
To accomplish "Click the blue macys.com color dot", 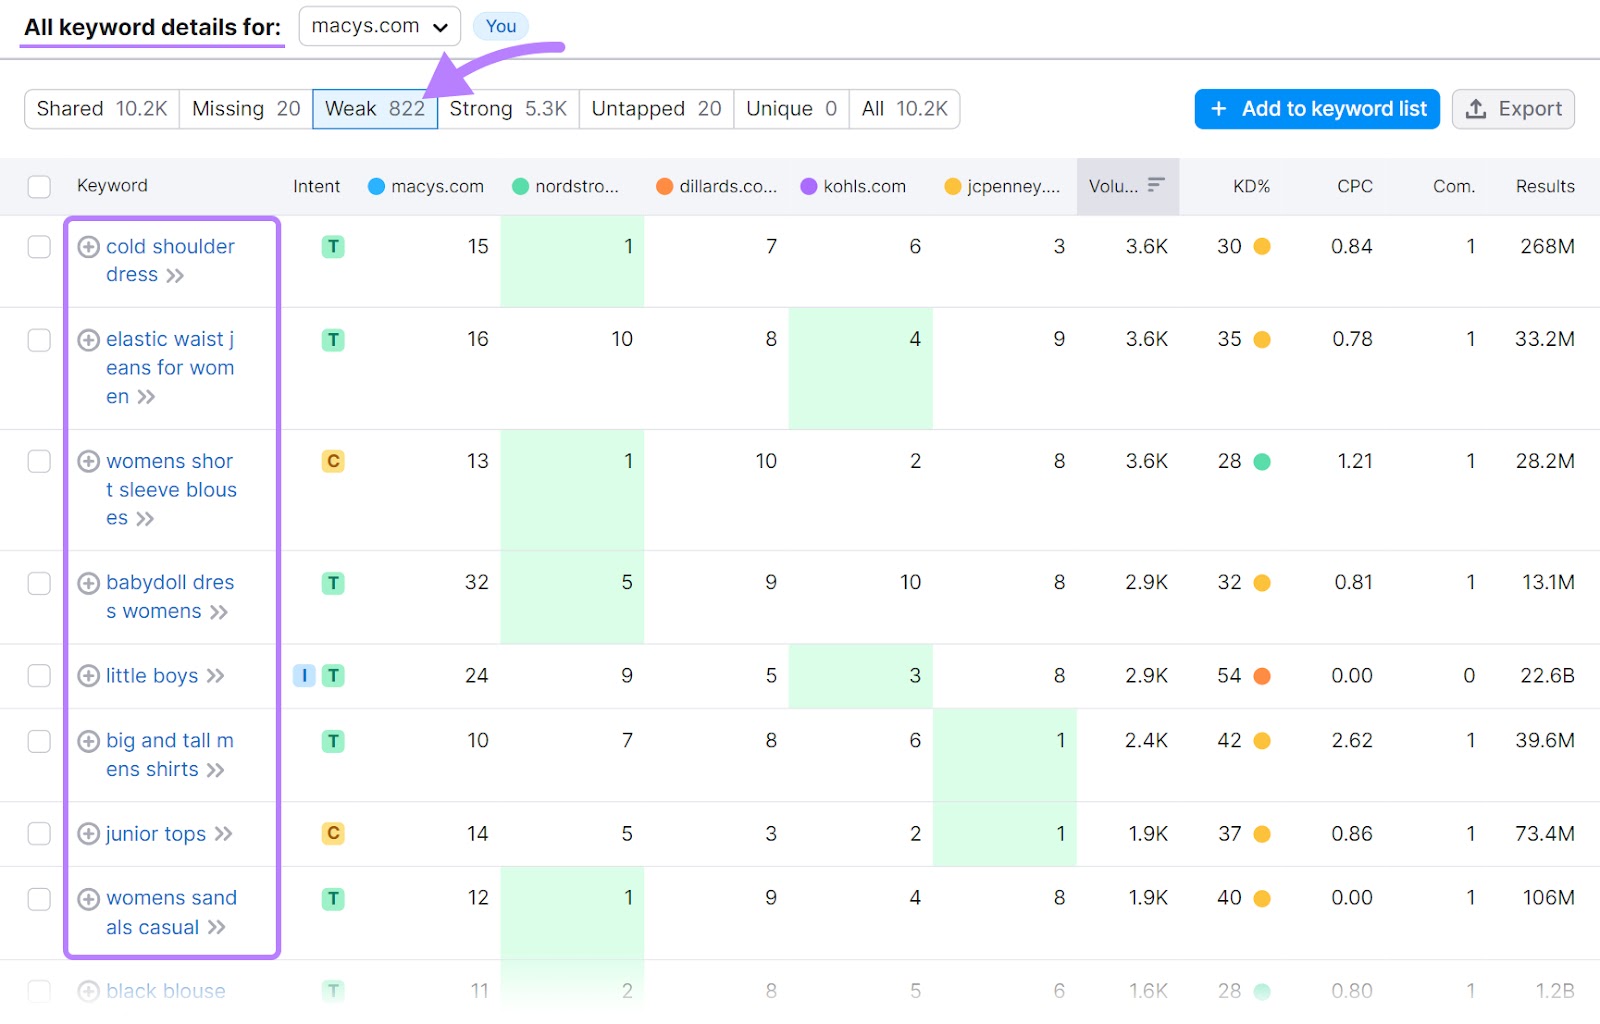I will coord(376,187).
